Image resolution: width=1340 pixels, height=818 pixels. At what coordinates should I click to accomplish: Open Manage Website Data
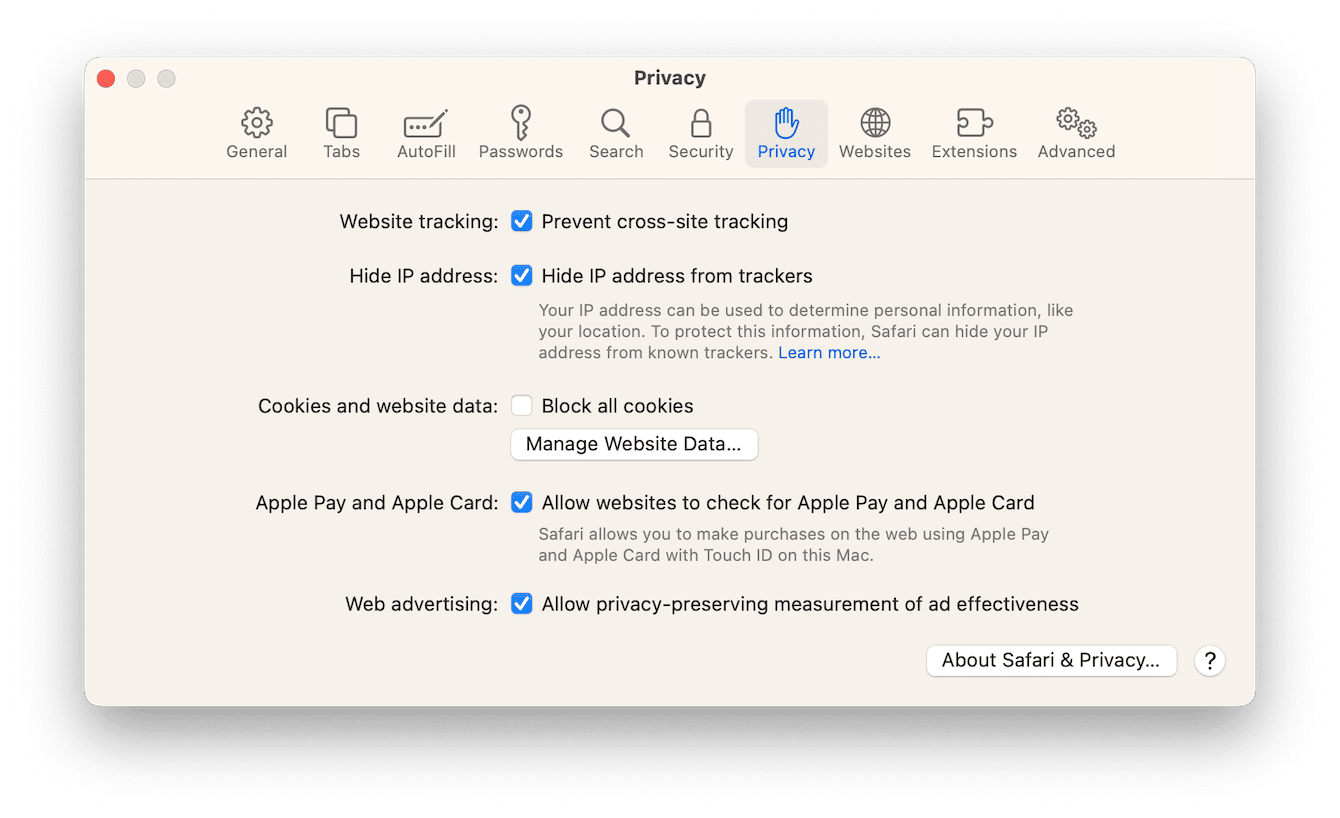(x=633, y=444)
